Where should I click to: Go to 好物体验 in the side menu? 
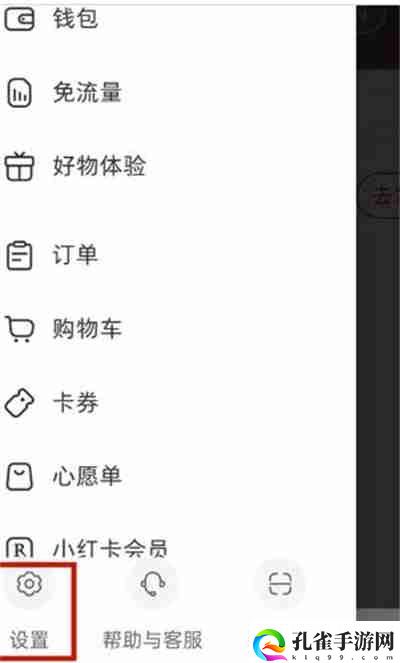point(99,166)
